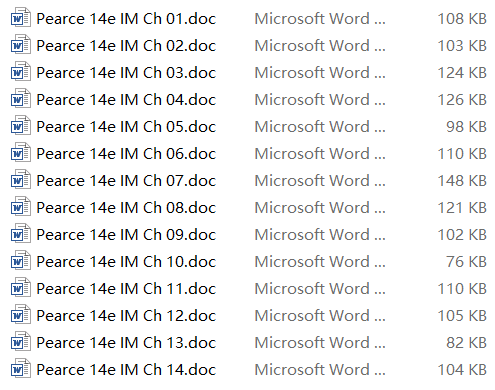The height and width of the screenshot is (390, 495).
Task: Select file name Pearce 14e IM Ch 03.doc
Action: (126, 73)
